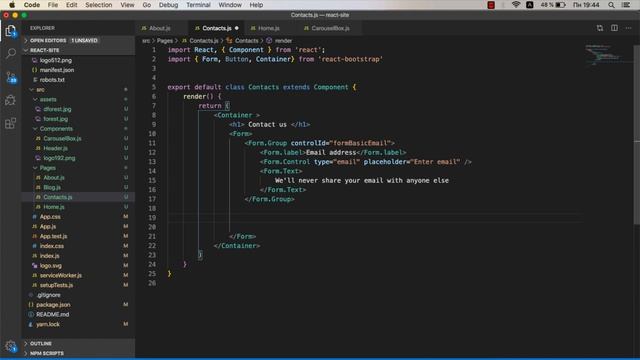Open Blog.js in the Pages folder
640x360 pixels.
[78, 187]
